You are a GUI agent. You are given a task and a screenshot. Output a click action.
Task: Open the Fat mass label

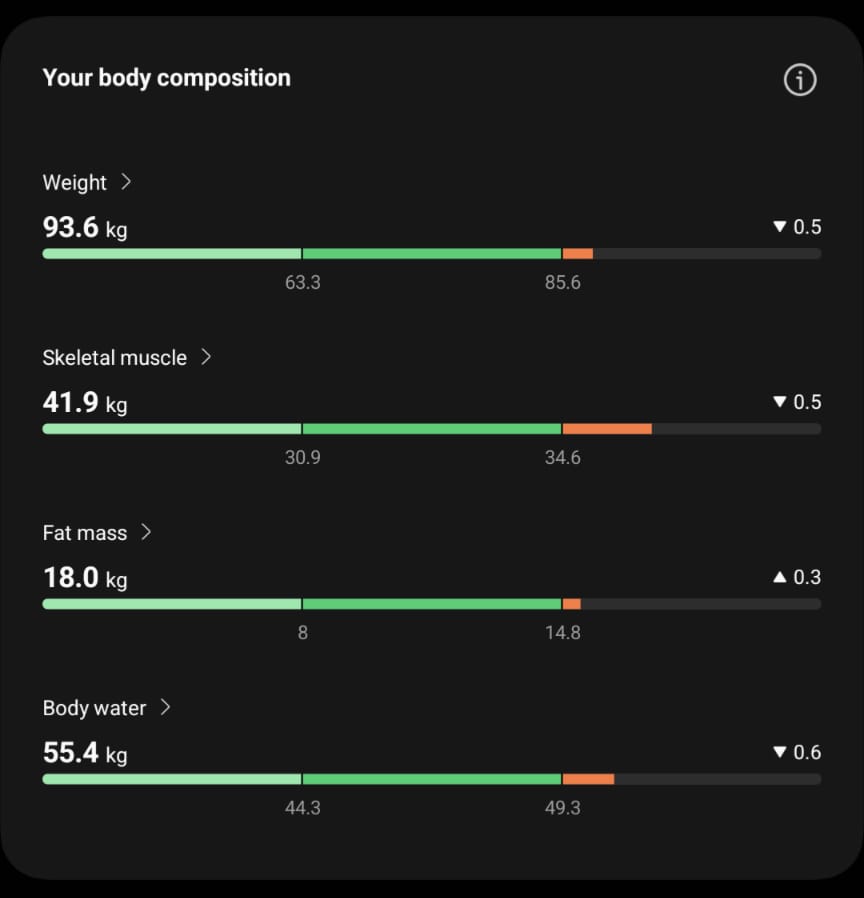tap(84, 533)
